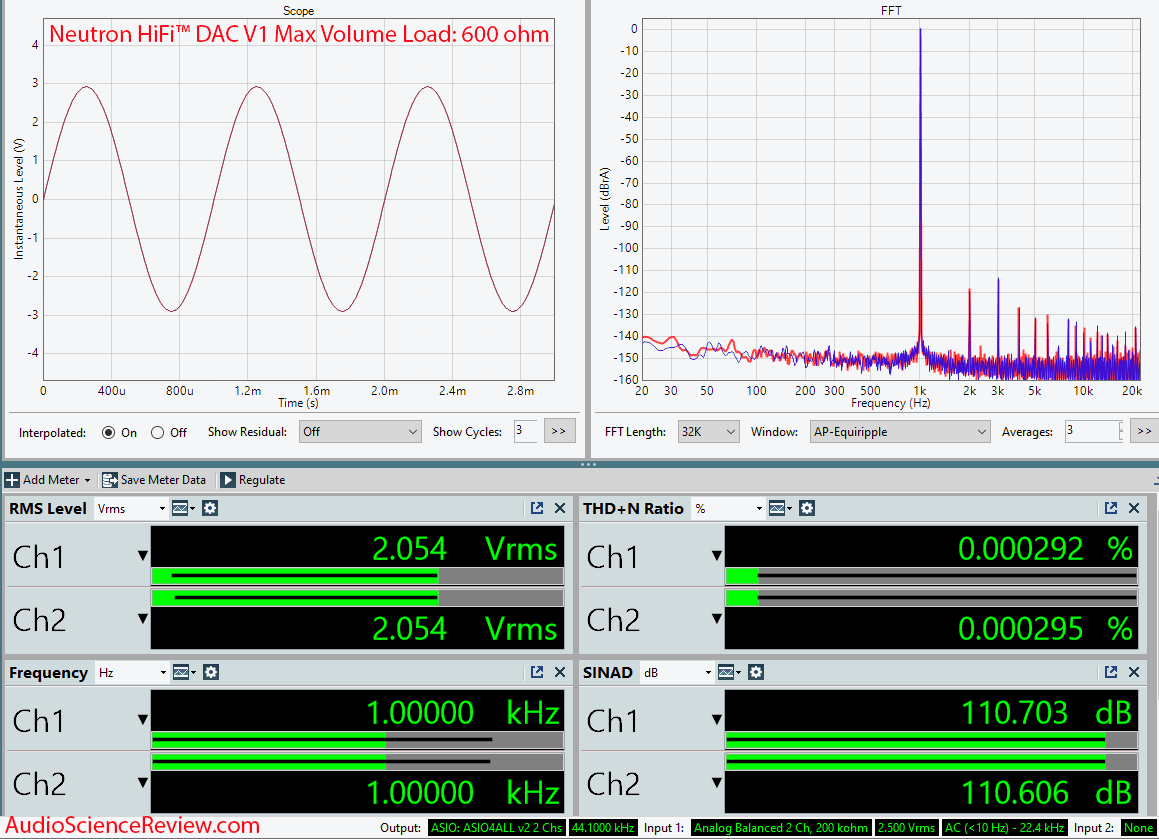Click the Averages >> button

[x=1143, y=431]
